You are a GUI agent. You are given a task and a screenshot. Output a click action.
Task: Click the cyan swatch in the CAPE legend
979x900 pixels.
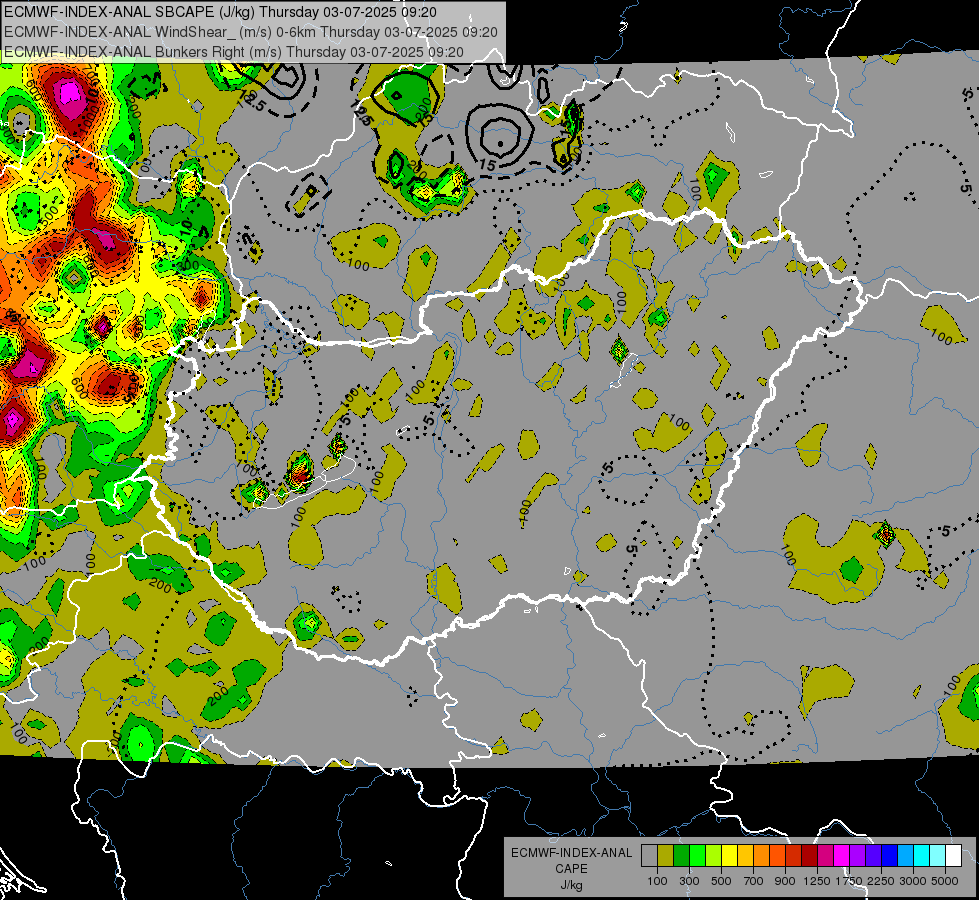(x=922, y=855)
